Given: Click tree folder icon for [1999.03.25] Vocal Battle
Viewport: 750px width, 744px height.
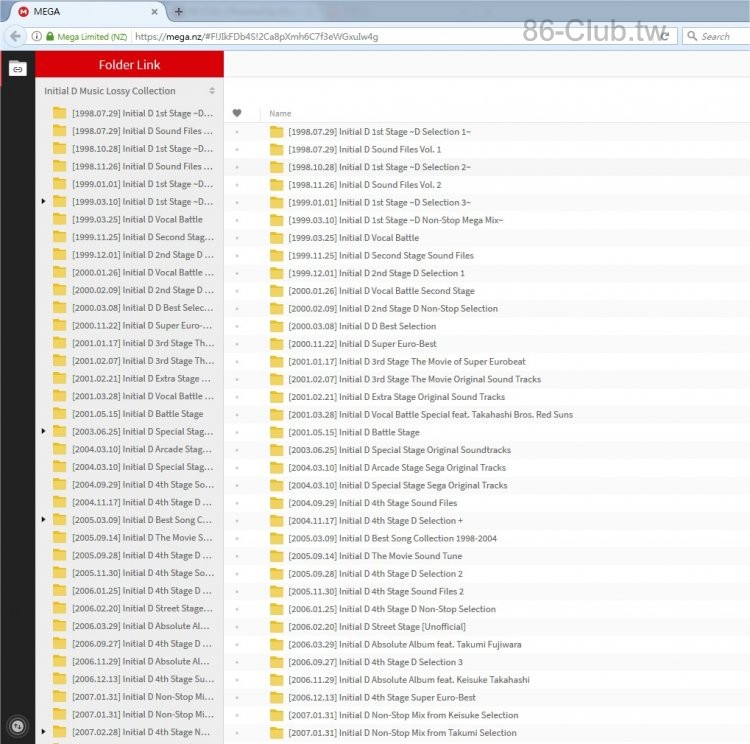Looking at the screenshot, I should point(59,219).
